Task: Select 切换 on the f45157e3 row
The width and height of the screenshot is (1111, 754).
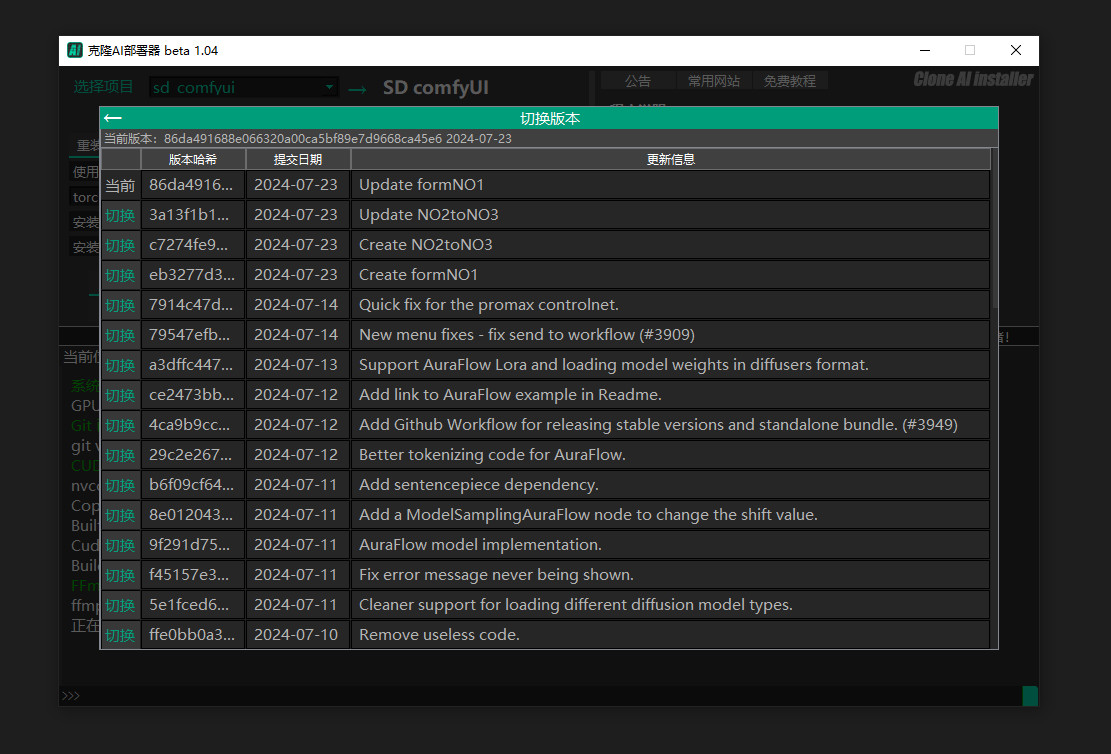Action: [120, 575]
